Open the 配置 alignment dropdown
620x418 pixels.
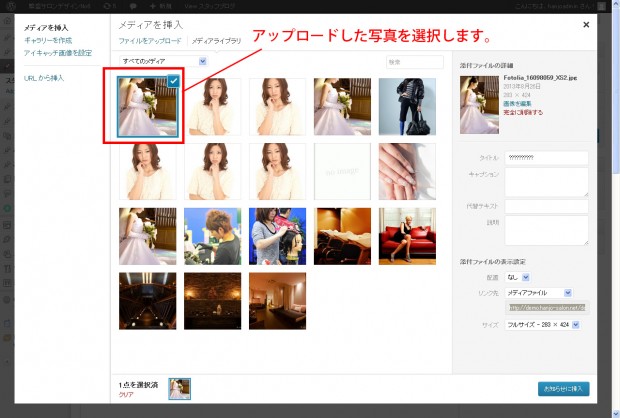tap(520, 276)
